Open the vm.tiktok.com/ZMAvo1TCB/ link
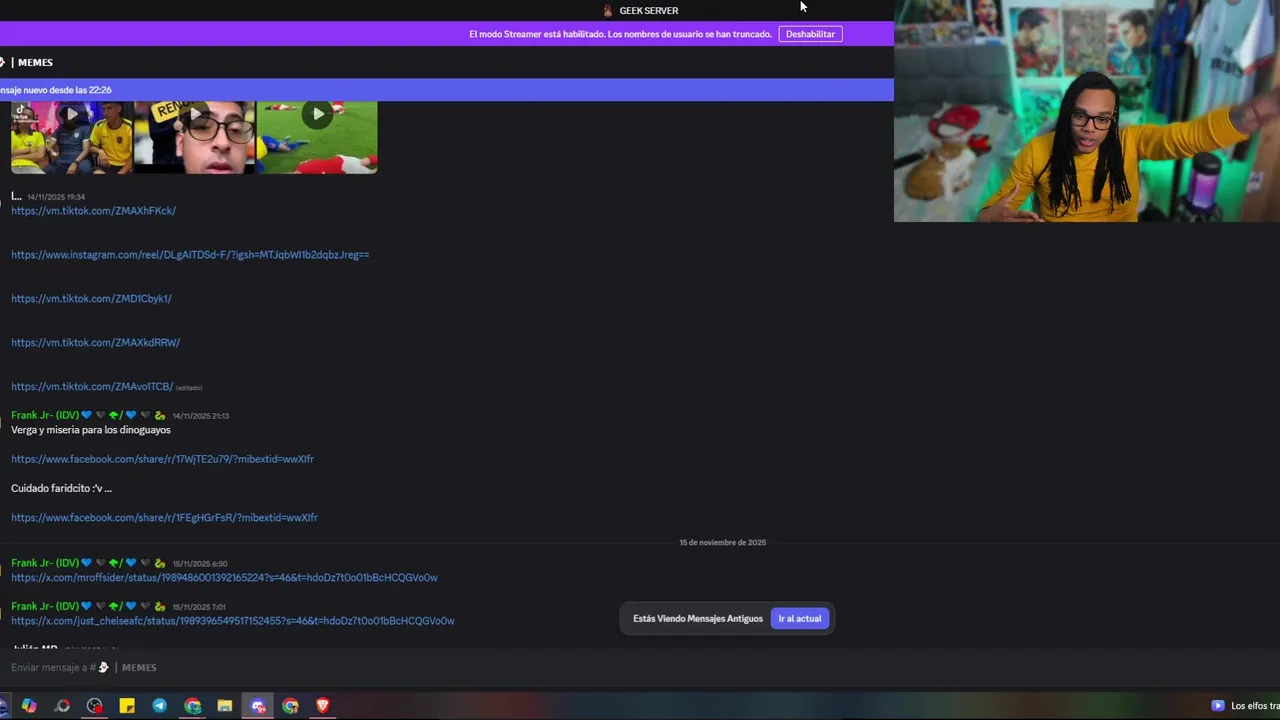The width and height of the screenshot is (1280, 720). [92, 387]
